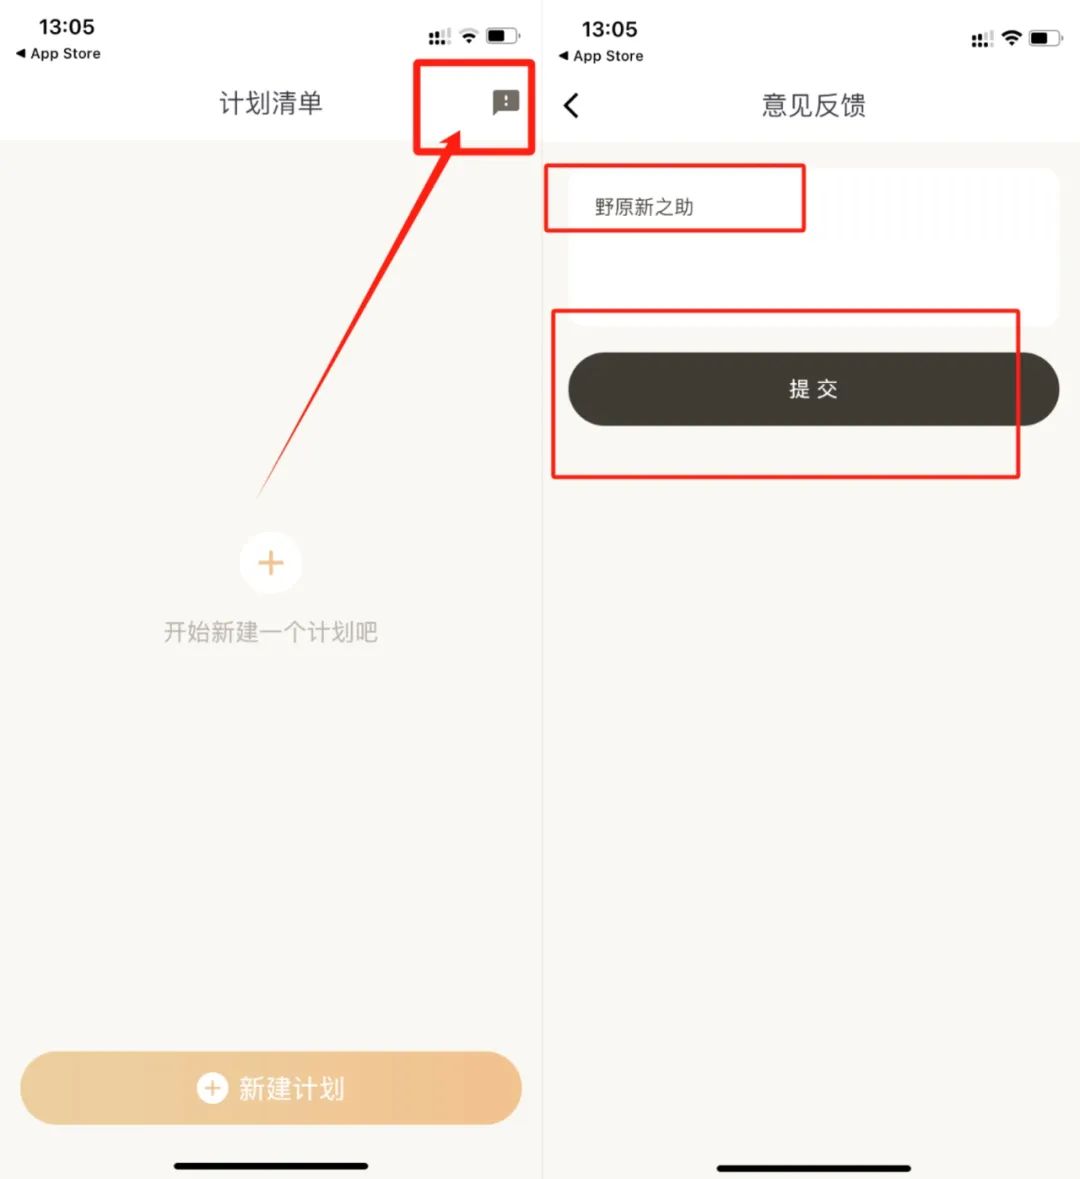Go back using the chevron on 意见反馈 page

pos(572,105)
